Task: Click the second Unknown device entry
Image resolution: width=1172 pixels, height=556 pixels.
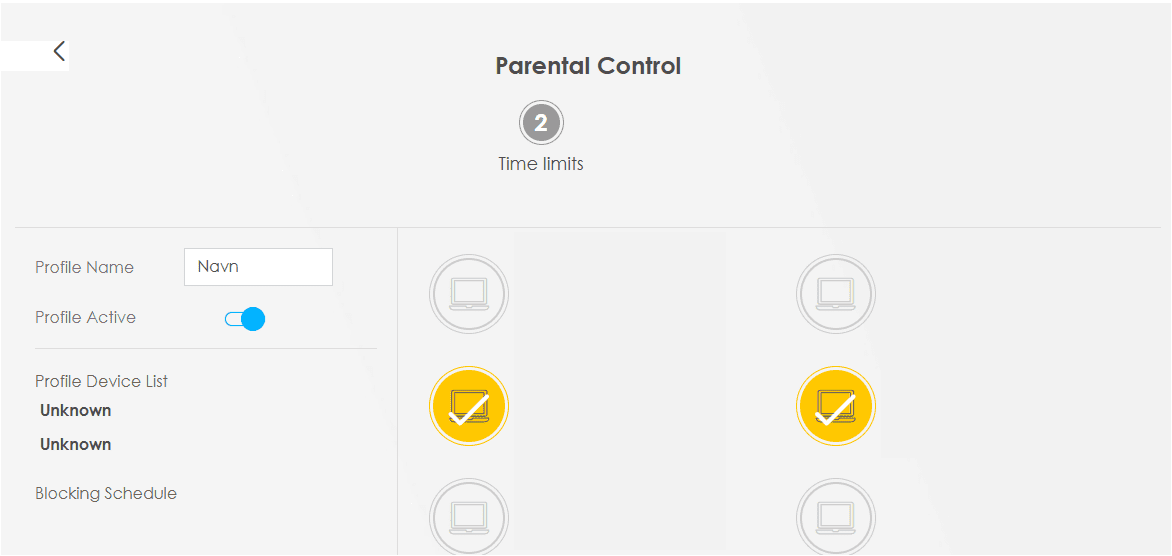Action: click(x=75, y=444)
